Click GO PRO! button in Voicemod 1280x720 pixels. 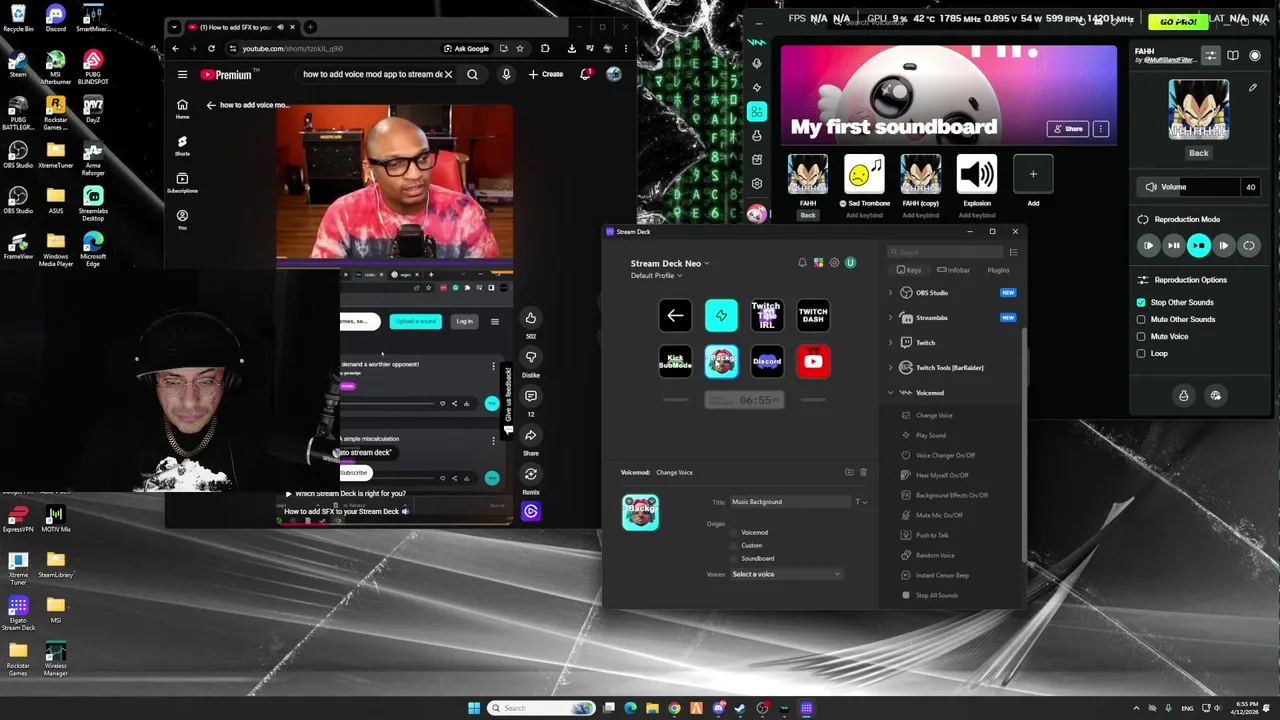pos(1177,21)
